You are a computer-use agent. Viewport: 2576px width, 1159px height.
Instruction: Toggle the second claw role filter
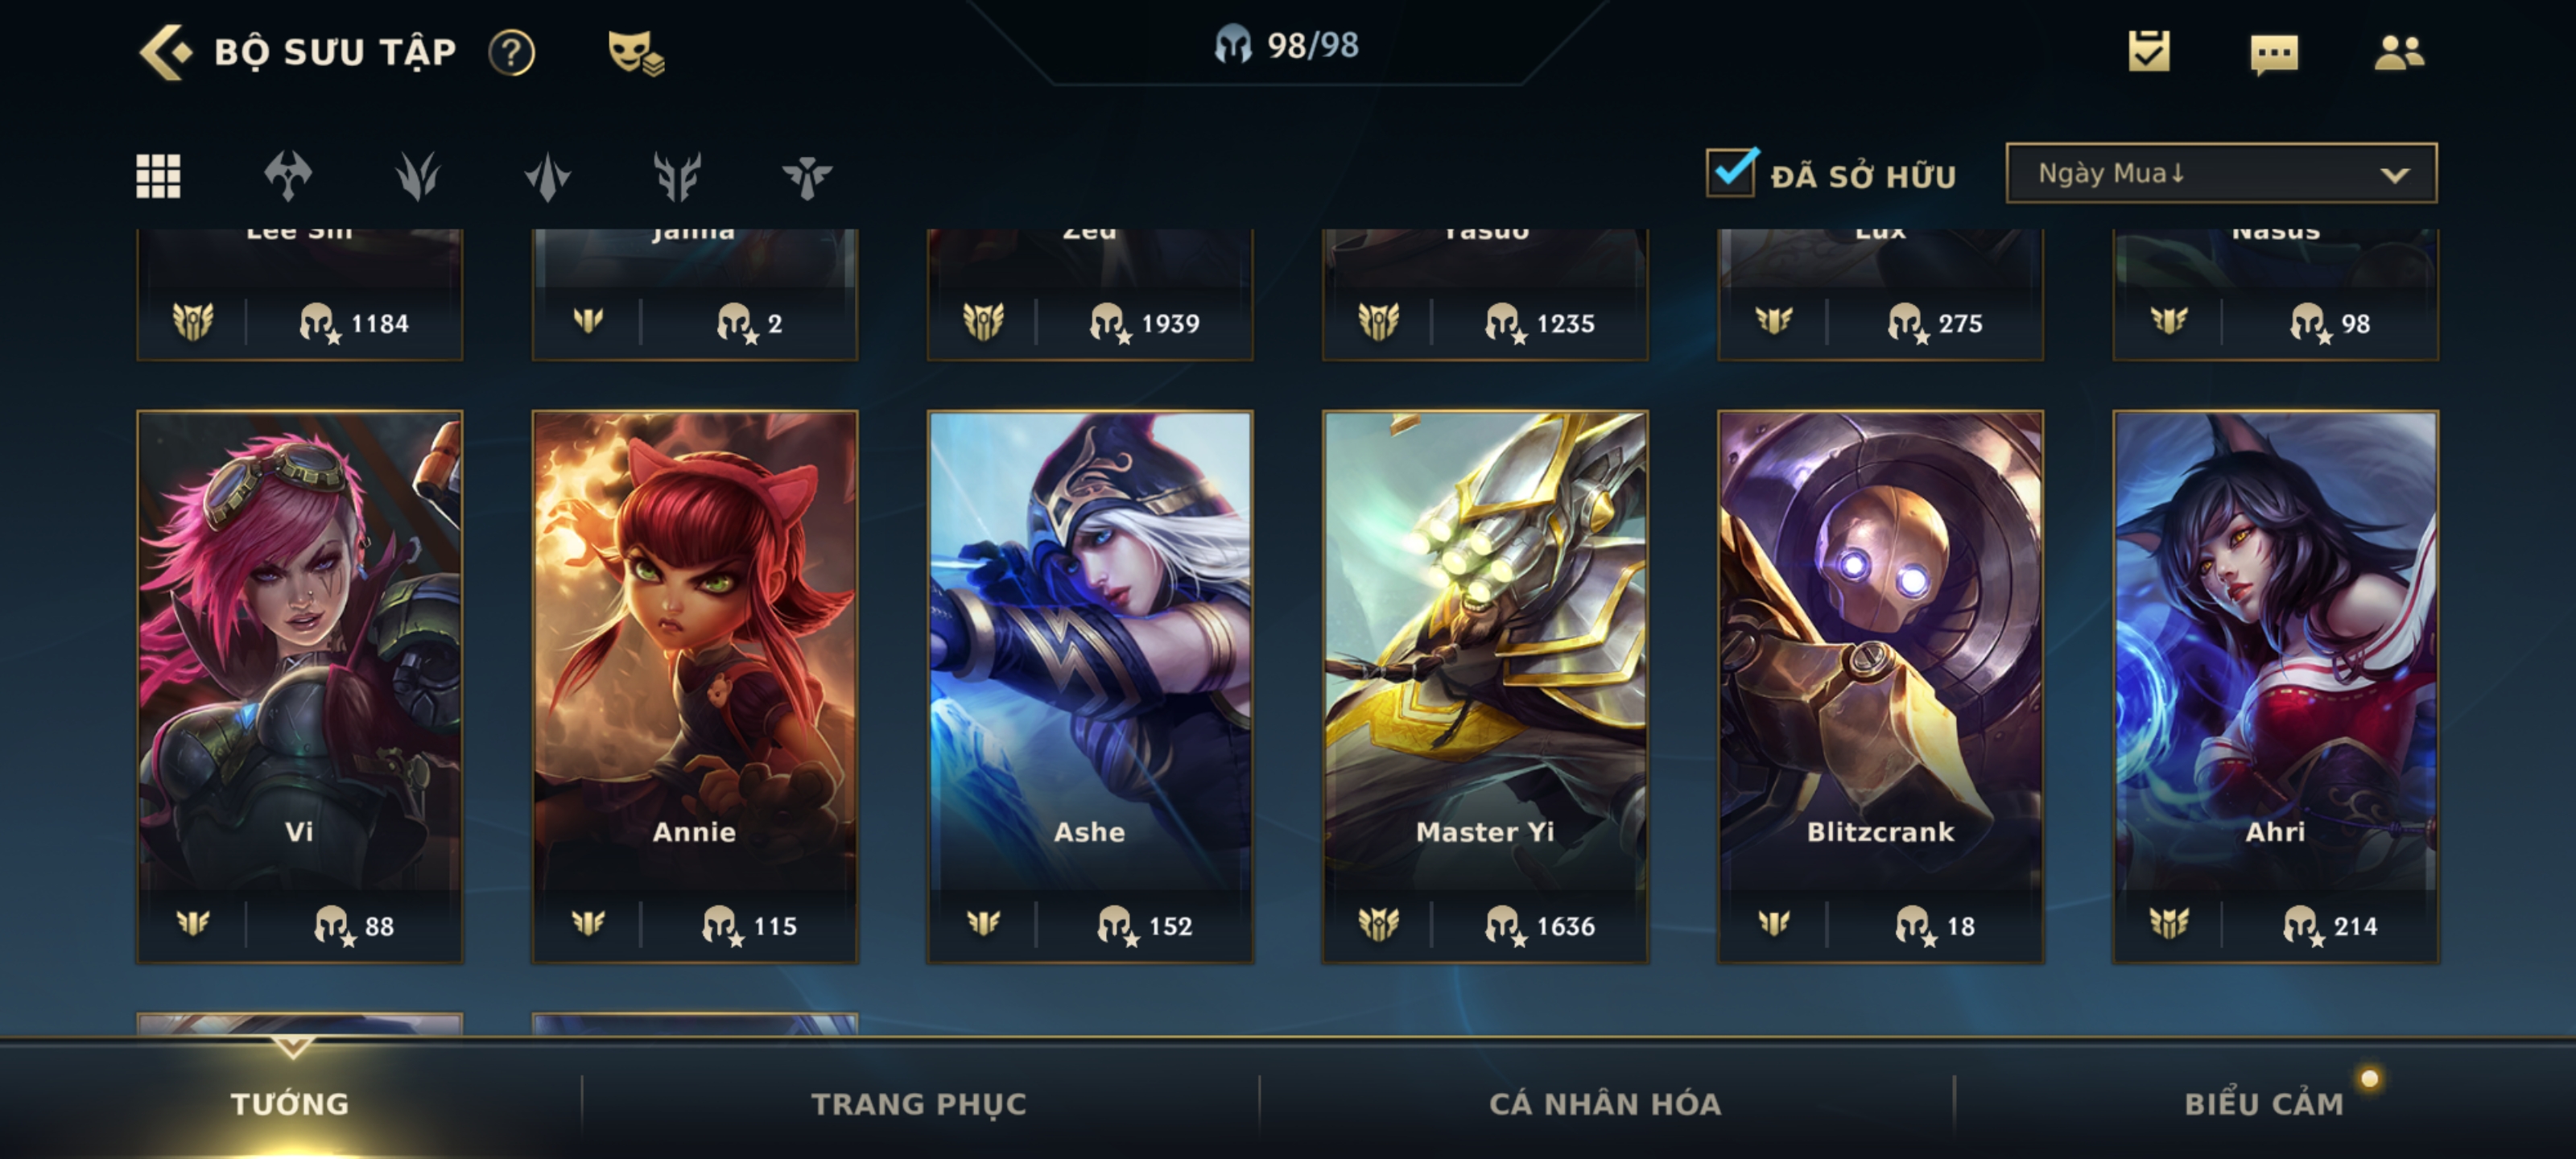[417, 176]
